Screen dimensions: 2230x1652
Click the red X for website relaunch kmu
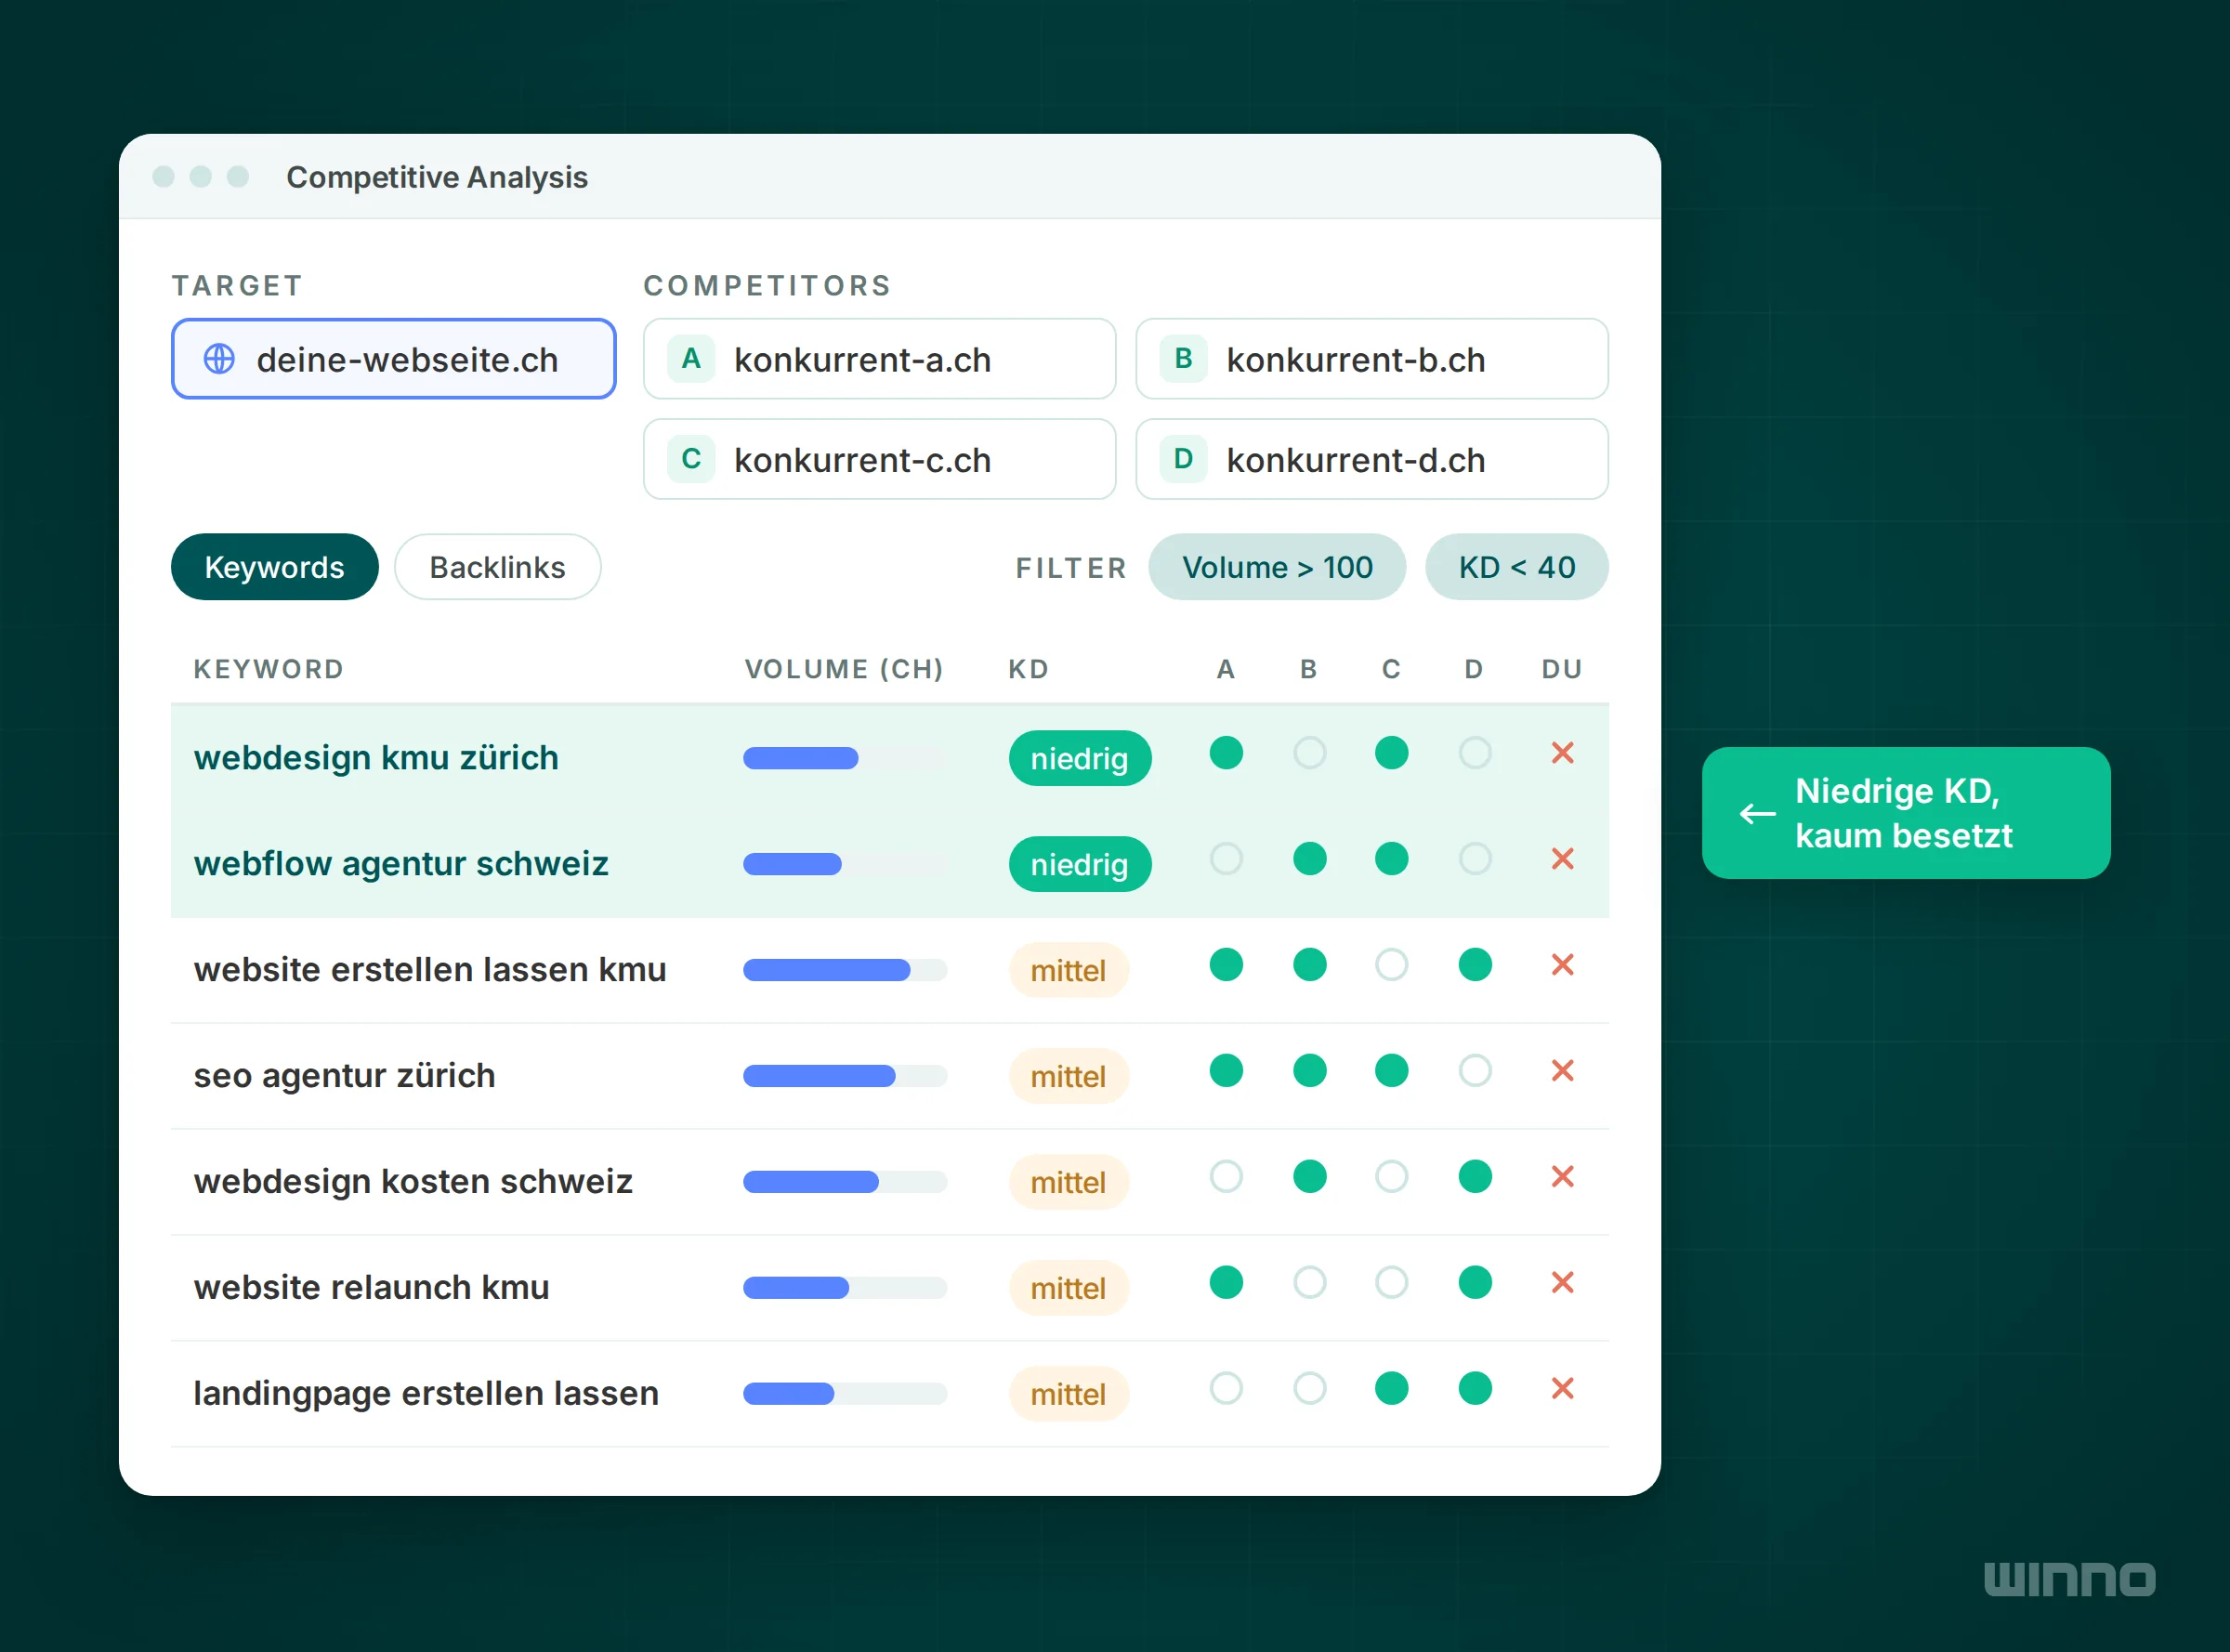1562,1283
